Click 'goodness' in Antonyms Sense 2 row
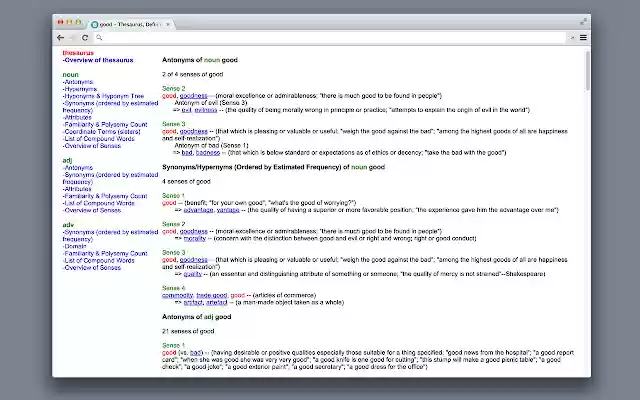The width and height of the screenshot is (640, 400). (193, 96)
